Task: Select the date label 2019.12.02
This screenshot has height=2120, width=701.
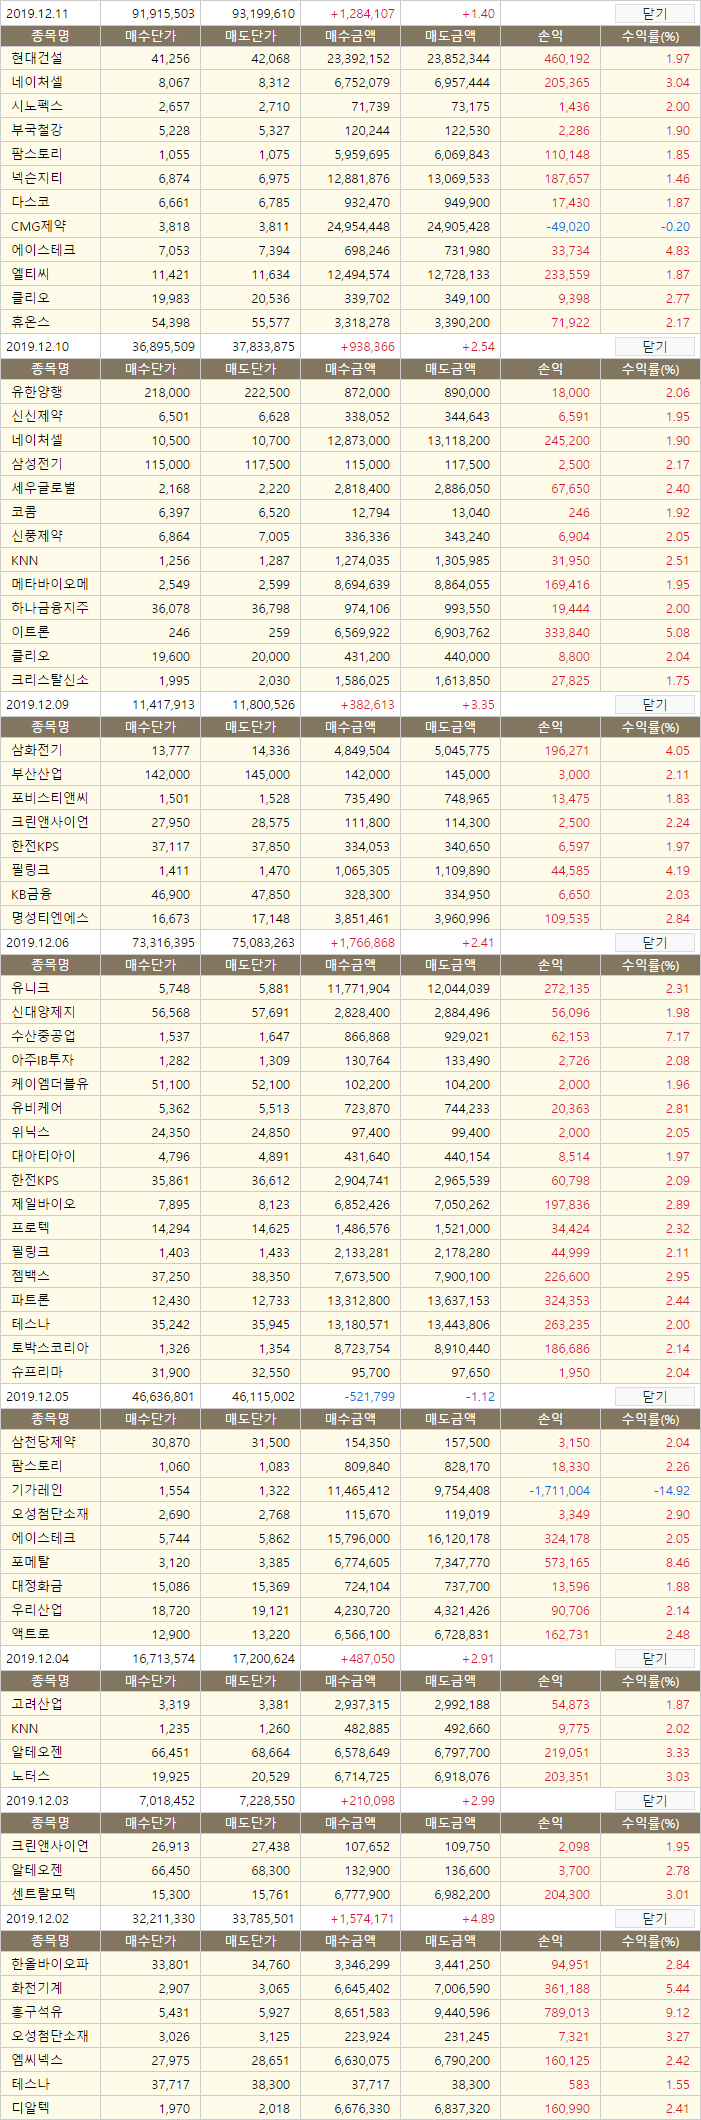Action: coord(37,1918)
